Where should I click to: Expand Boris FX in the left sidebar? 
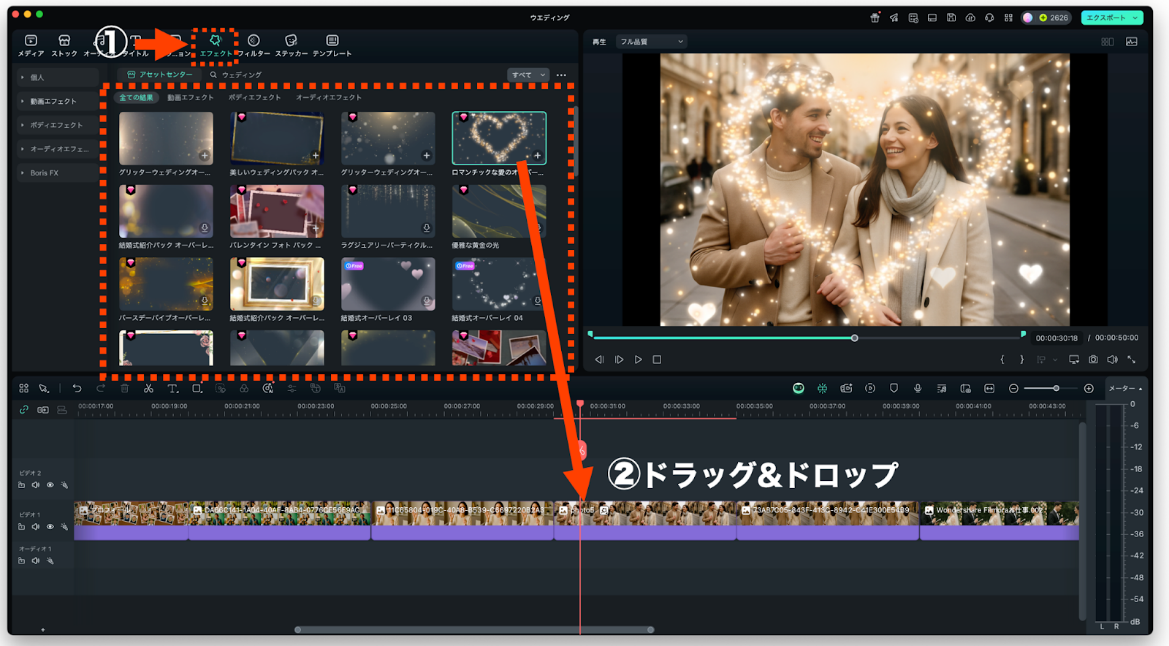coord(57,173)
